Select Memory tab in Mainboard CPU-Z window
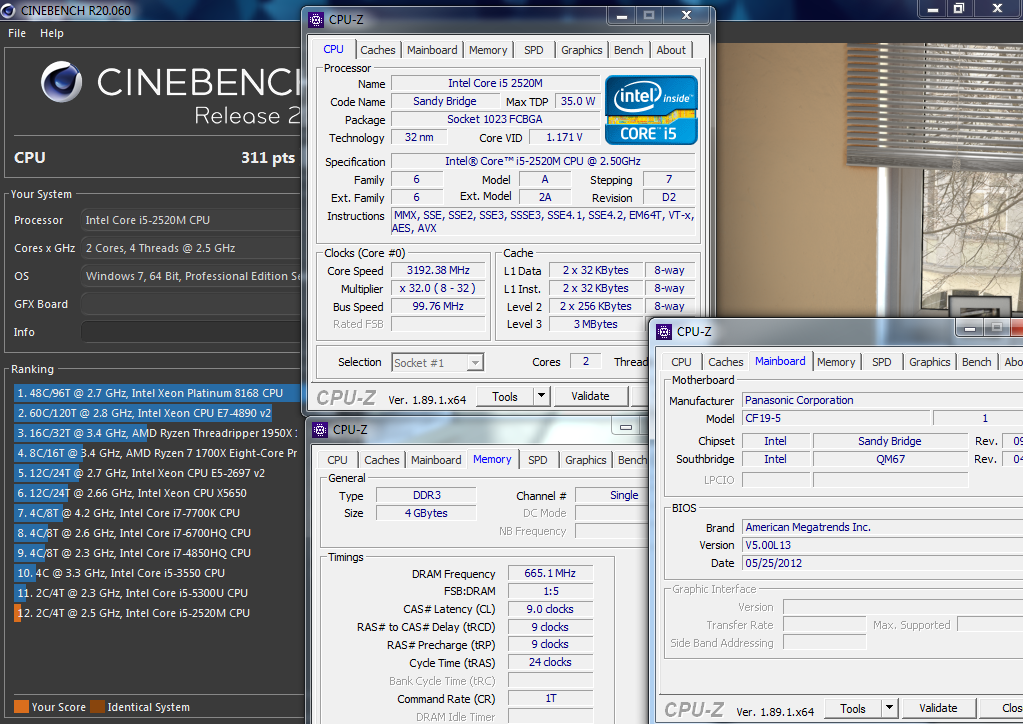This screenshot has height=724, width=1023. (836, 362)
